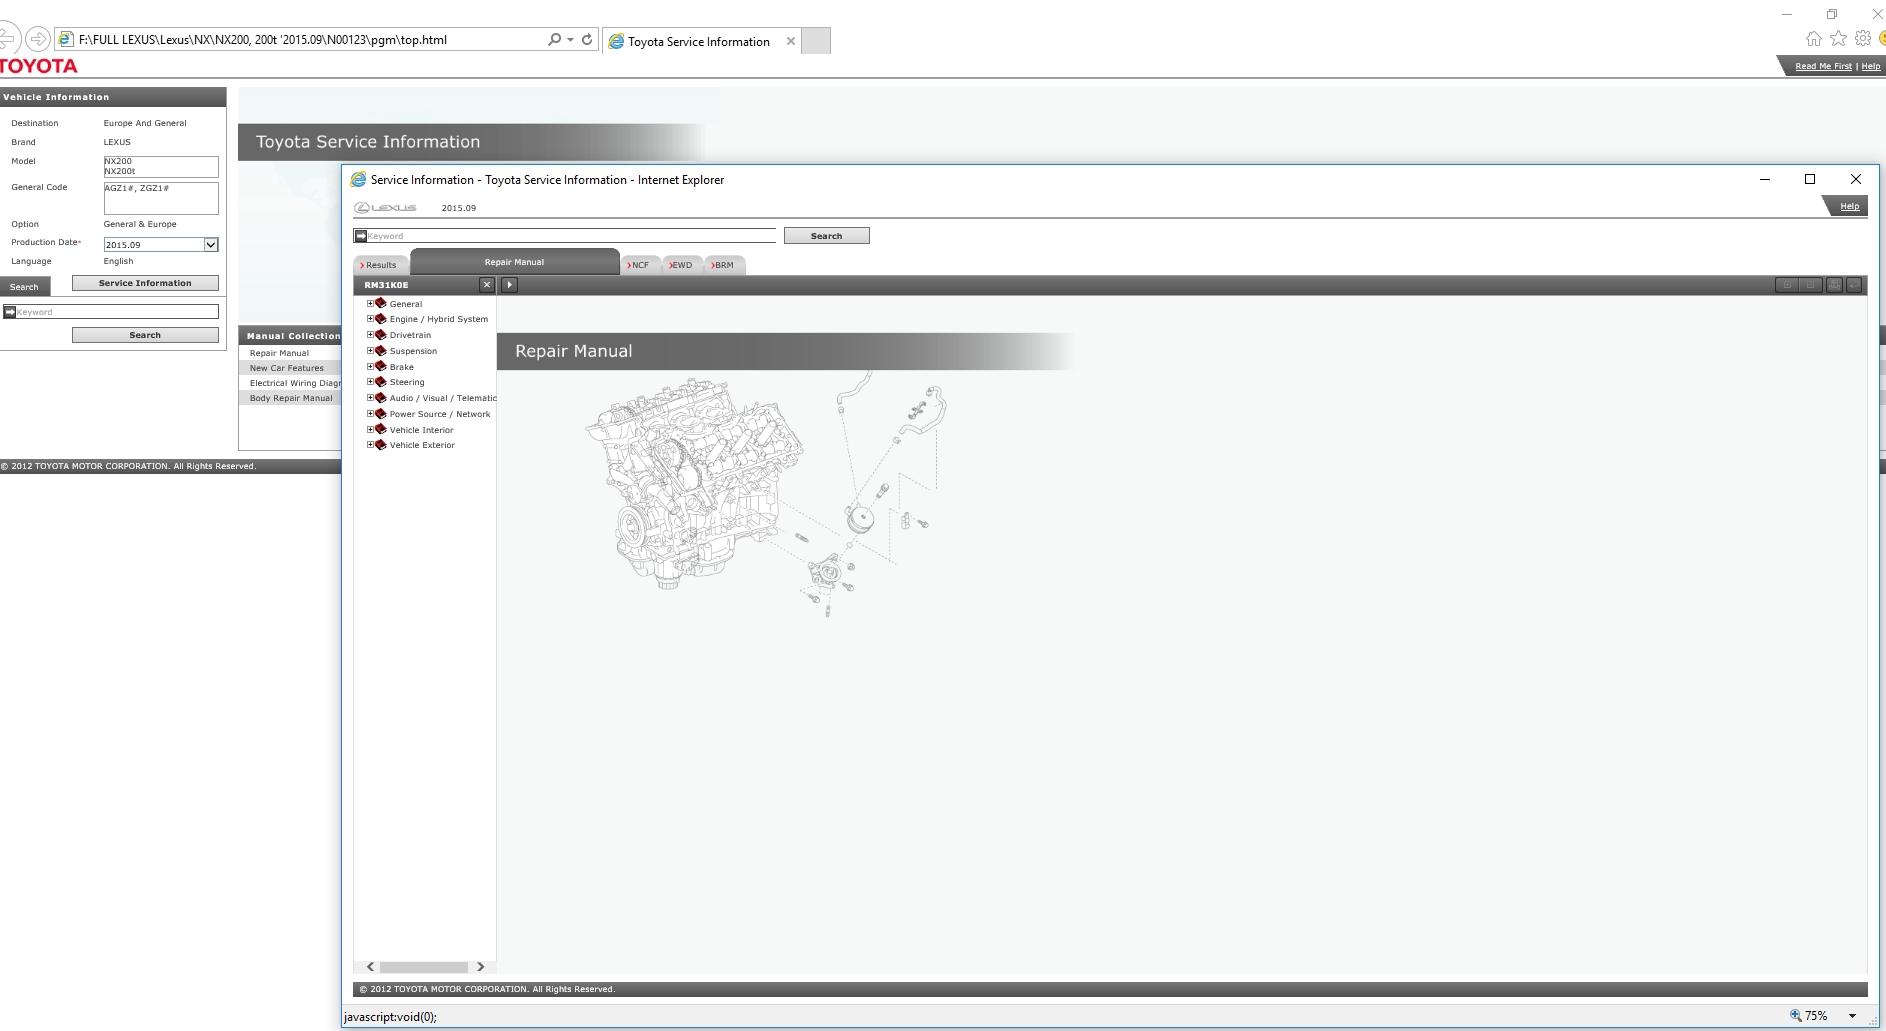Click the book icon beside Audio / Visual
Image resolution: width=1886 pixels, height=1031 pixels.
click(380, 398)
